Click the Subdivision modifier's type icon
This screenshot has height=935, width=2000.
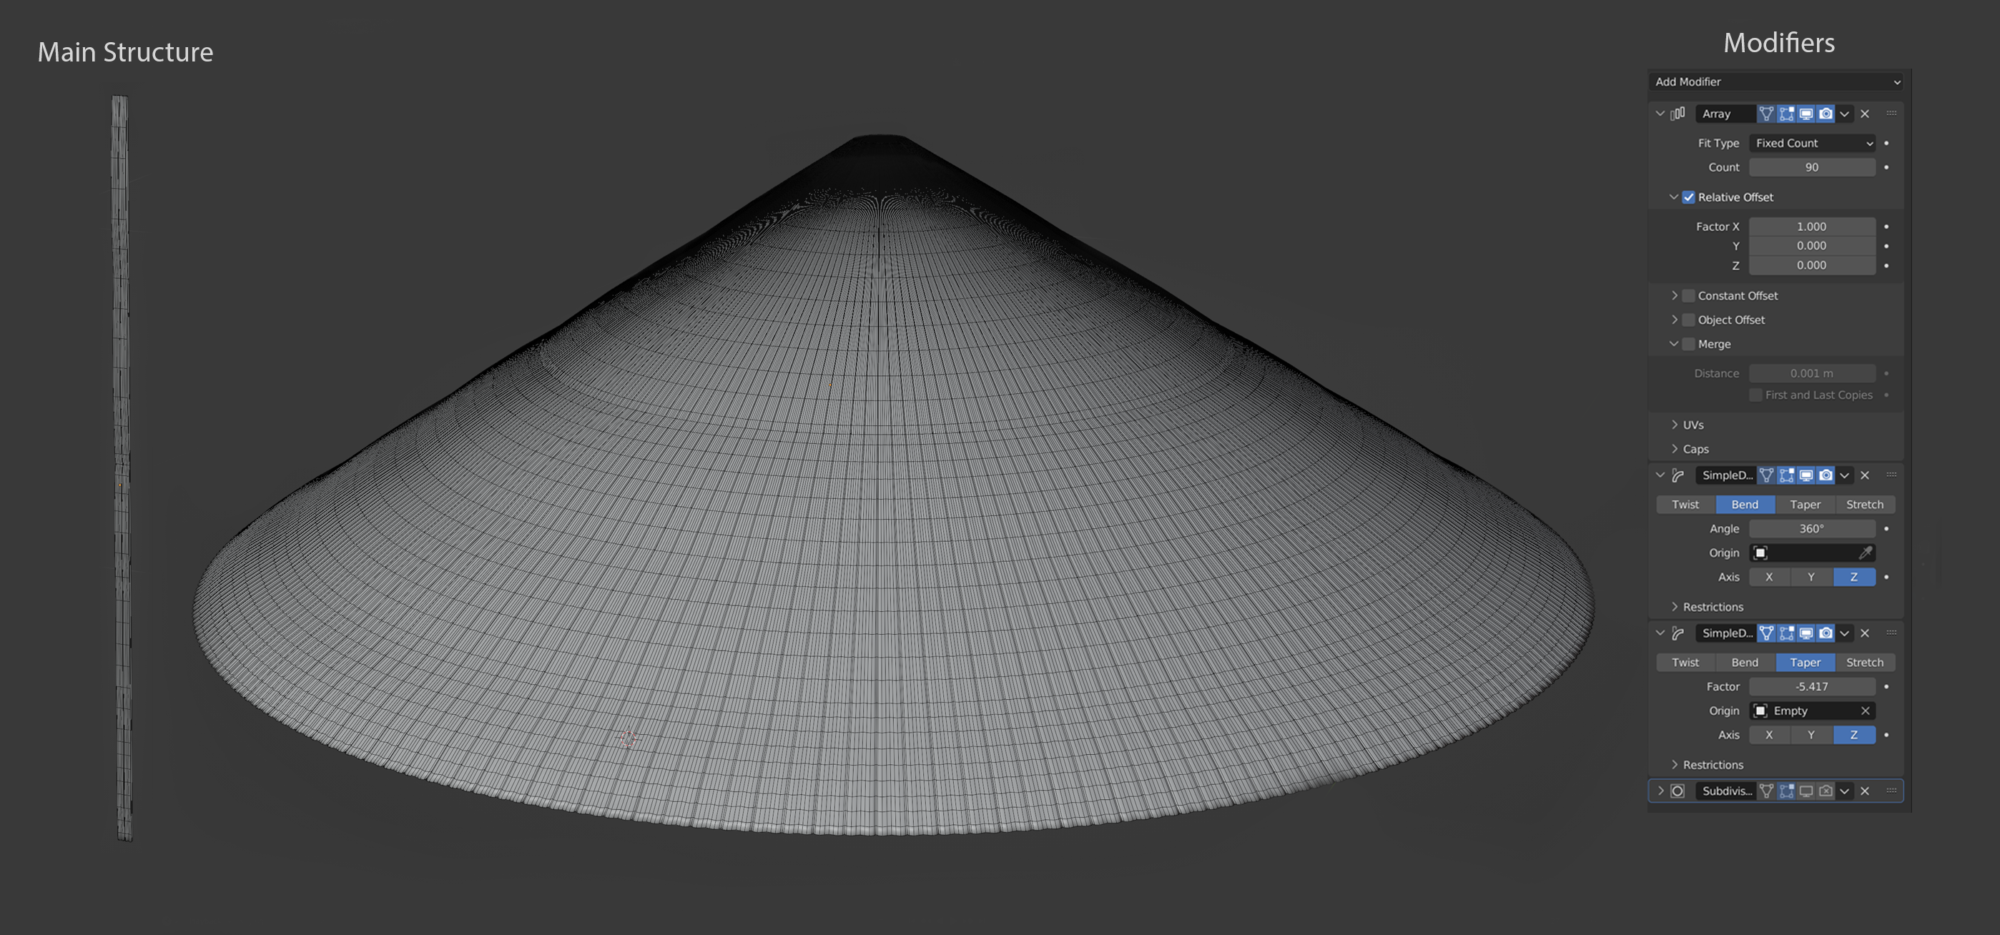pos(1678,791)
